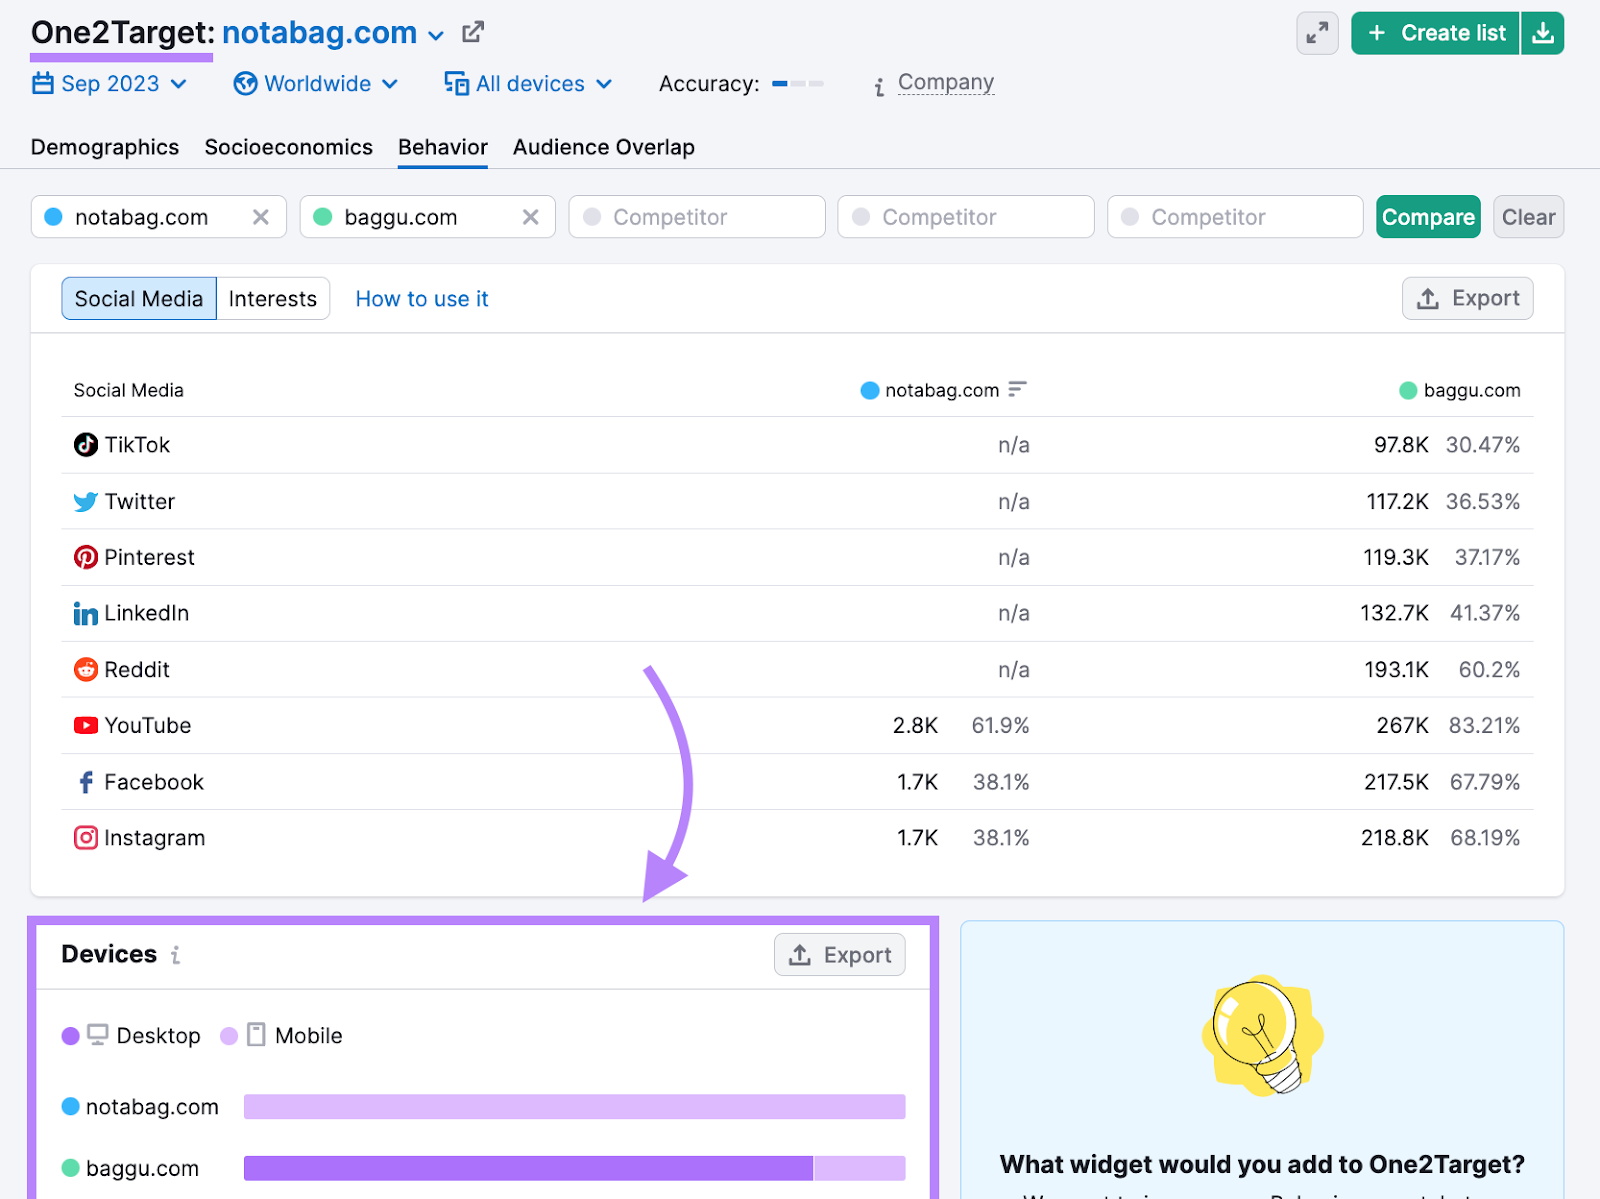Open the How to use it link
Screen dimensions: 1600x1199
[421, 299]
